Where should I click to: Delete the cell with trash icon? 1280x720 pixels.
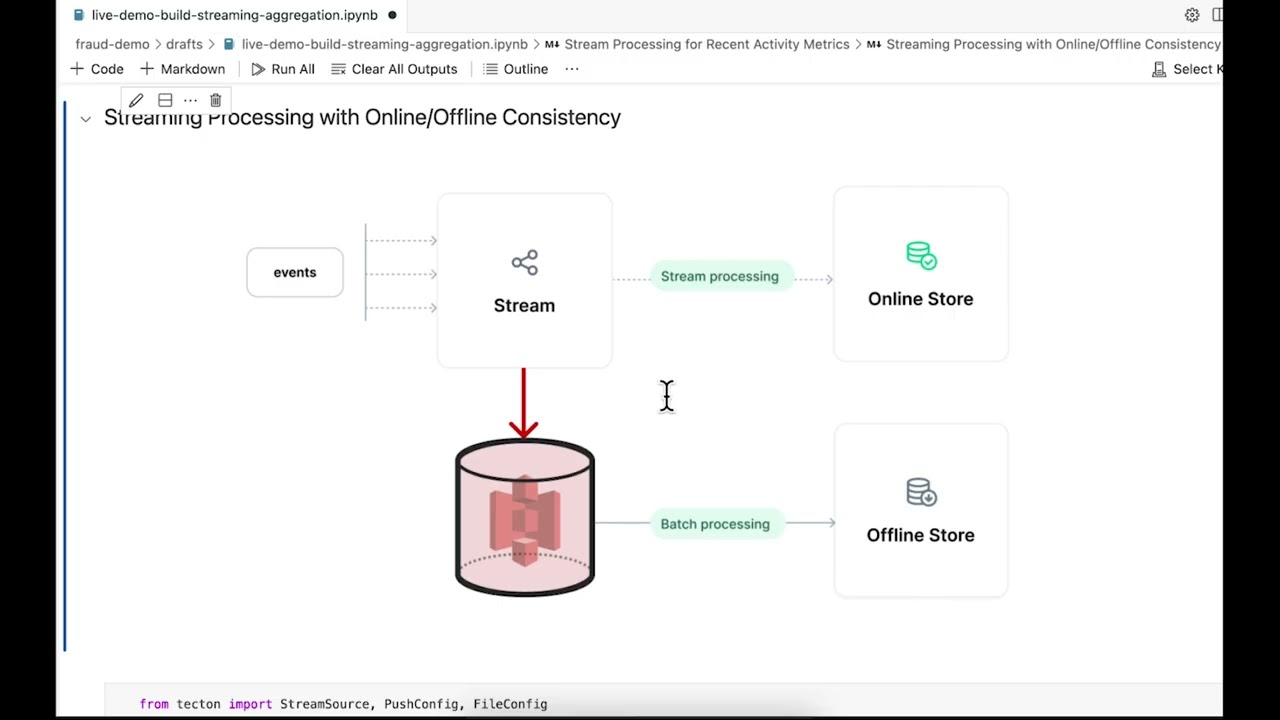click(x=215, y=100)
